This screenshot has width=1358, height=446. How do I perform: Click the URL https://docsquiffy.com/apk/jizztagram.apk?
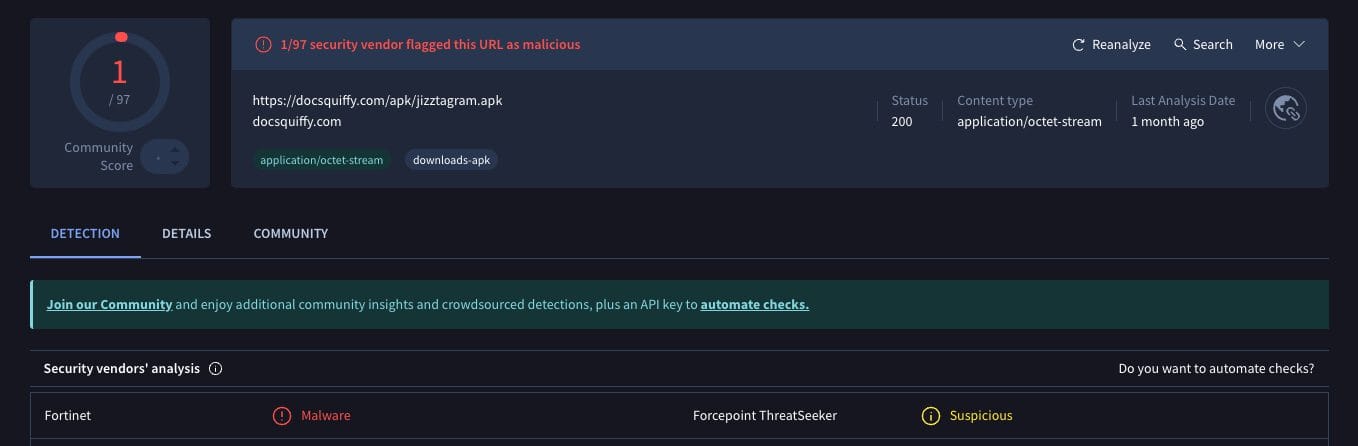click(x=378, y=101)
